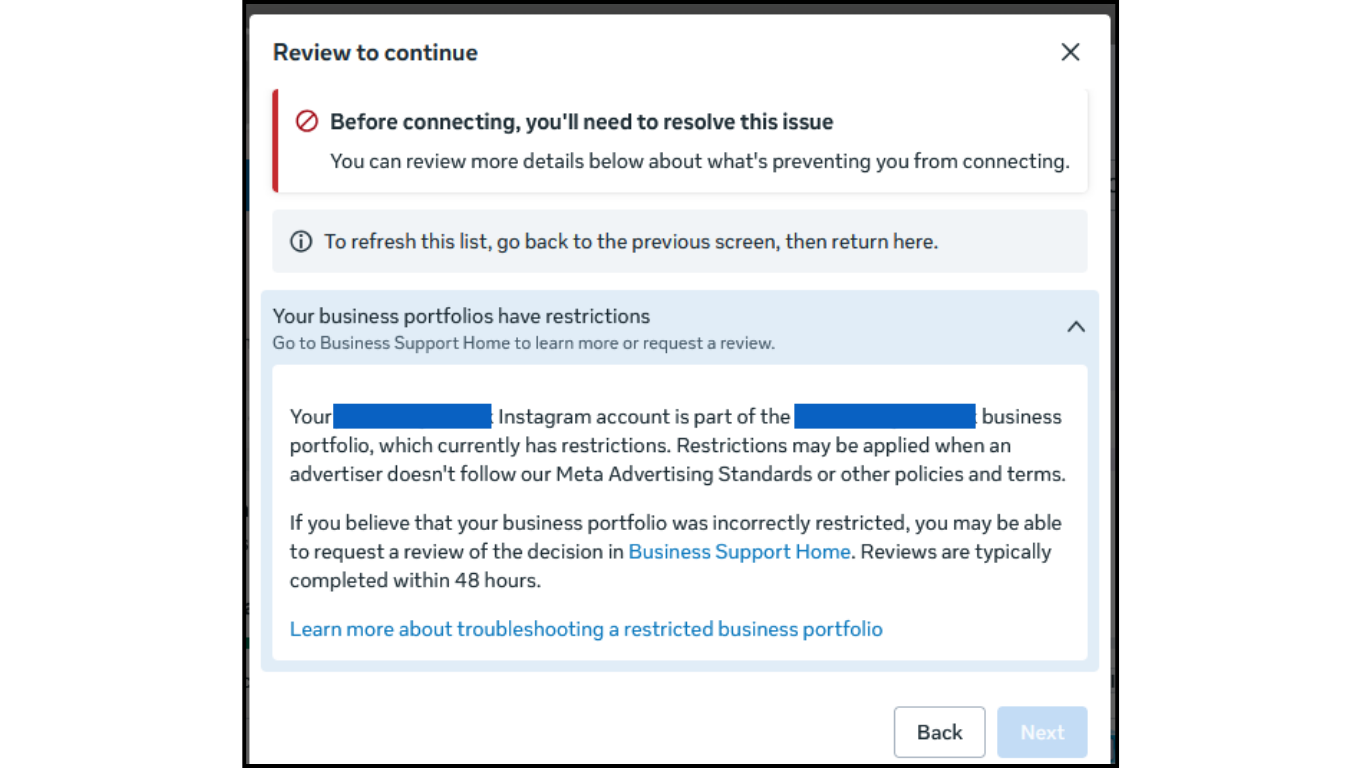Click the 'completed within 48 hours' text
The width and height of the screenshot is (1366, 768).
(415, 581)
